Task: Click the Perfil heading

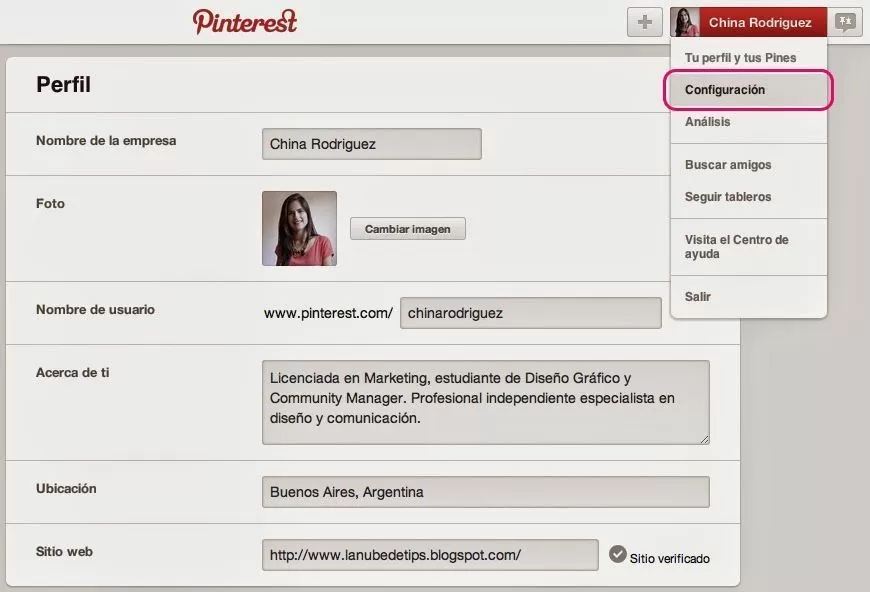Action: click(x=63, y=85)
